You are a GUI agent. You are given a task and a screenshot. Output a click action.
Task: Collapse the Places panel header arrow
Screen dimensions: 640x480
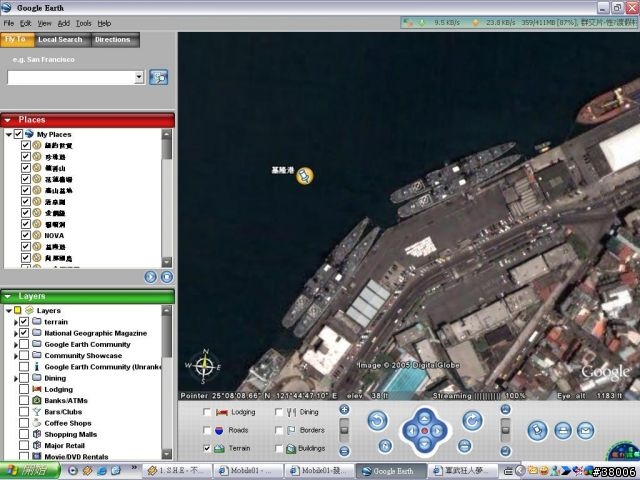tap(7, 120)
